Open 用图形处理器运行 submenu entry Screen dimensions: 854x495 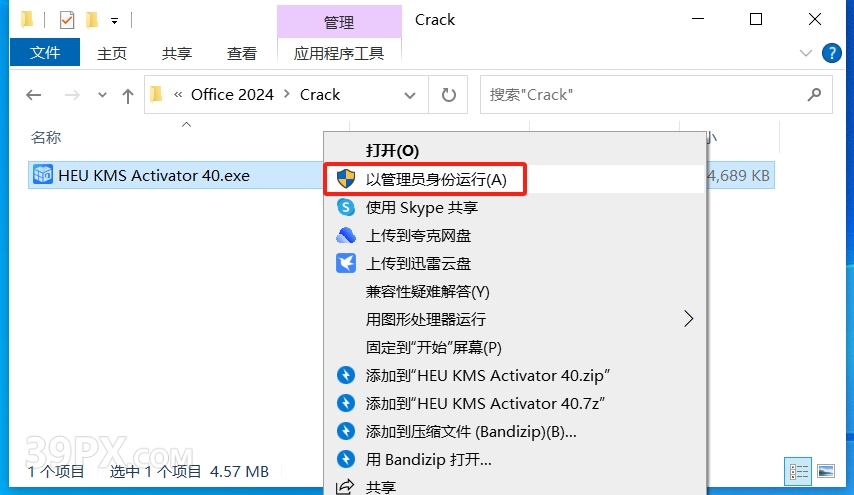coord(515,319)
